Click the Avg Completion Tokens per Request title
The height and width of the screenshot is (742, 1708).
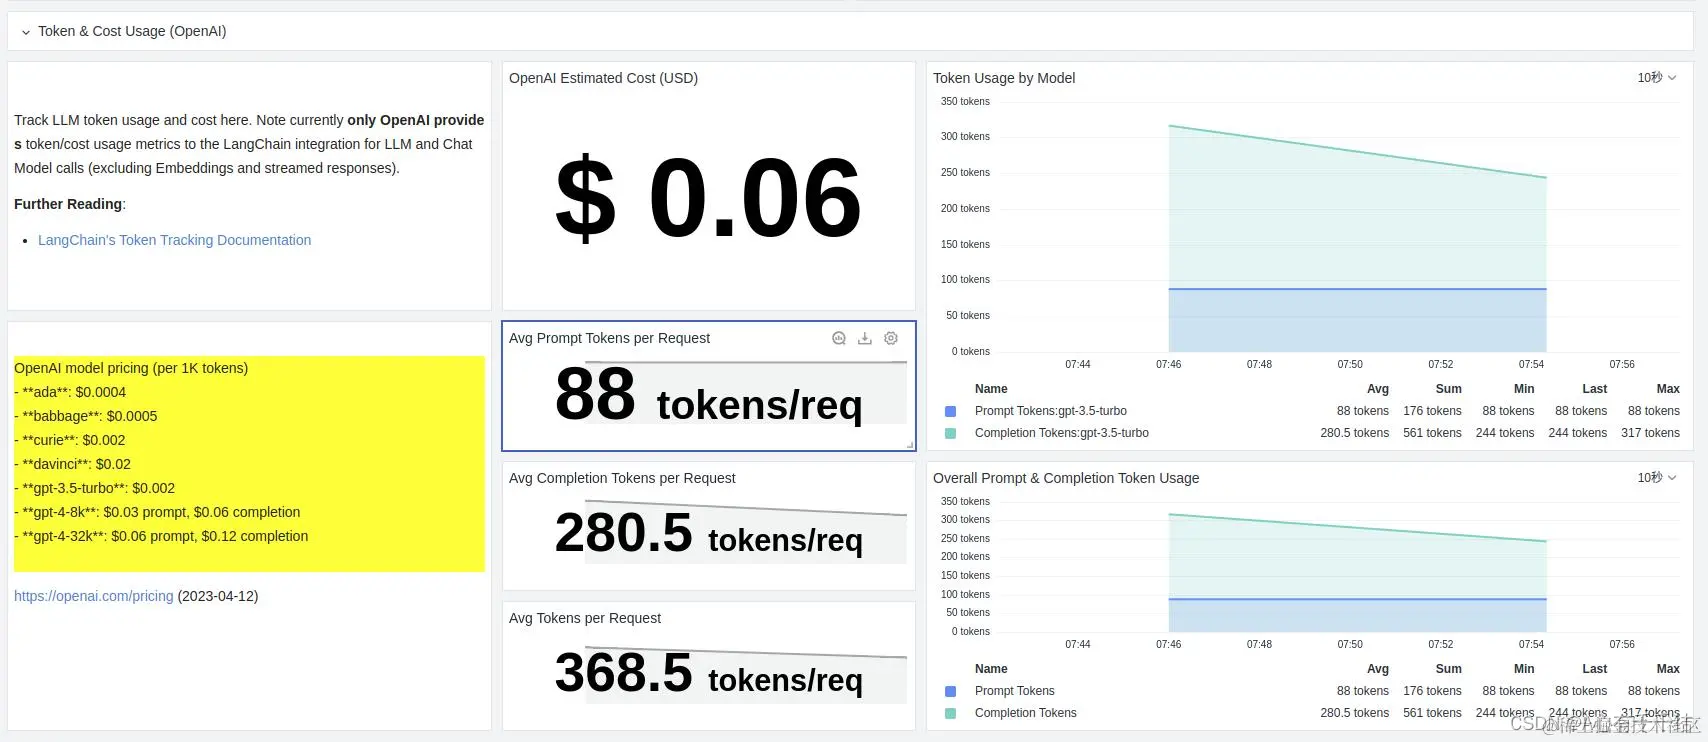(x=622, y=478)
